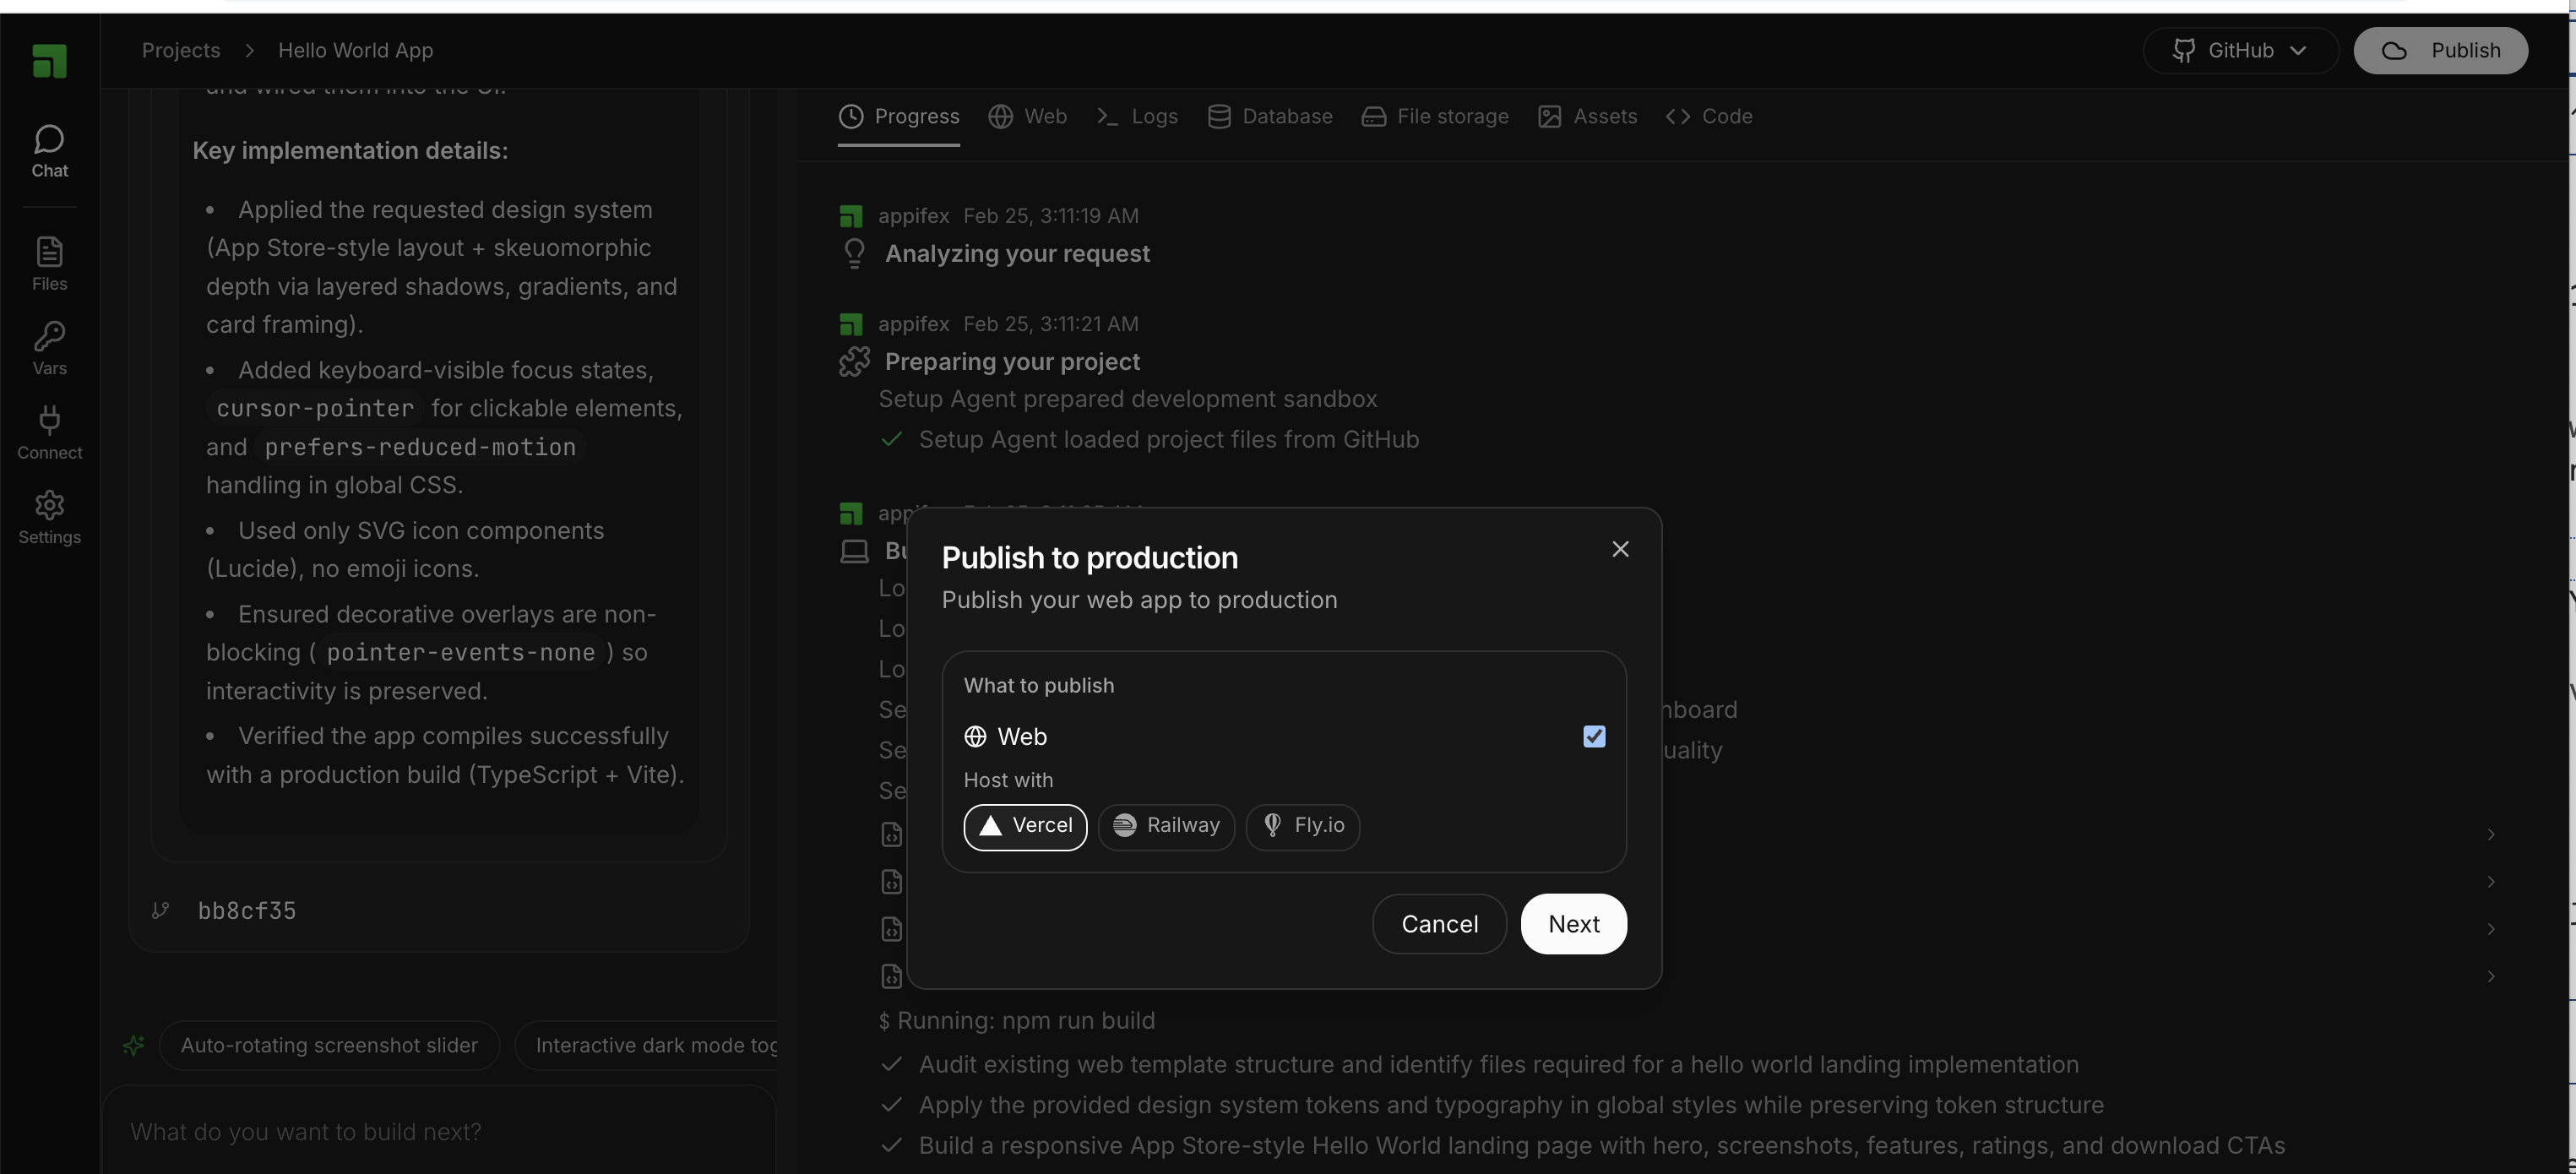Open the Vars key icon panel

[x=49, y=348]
